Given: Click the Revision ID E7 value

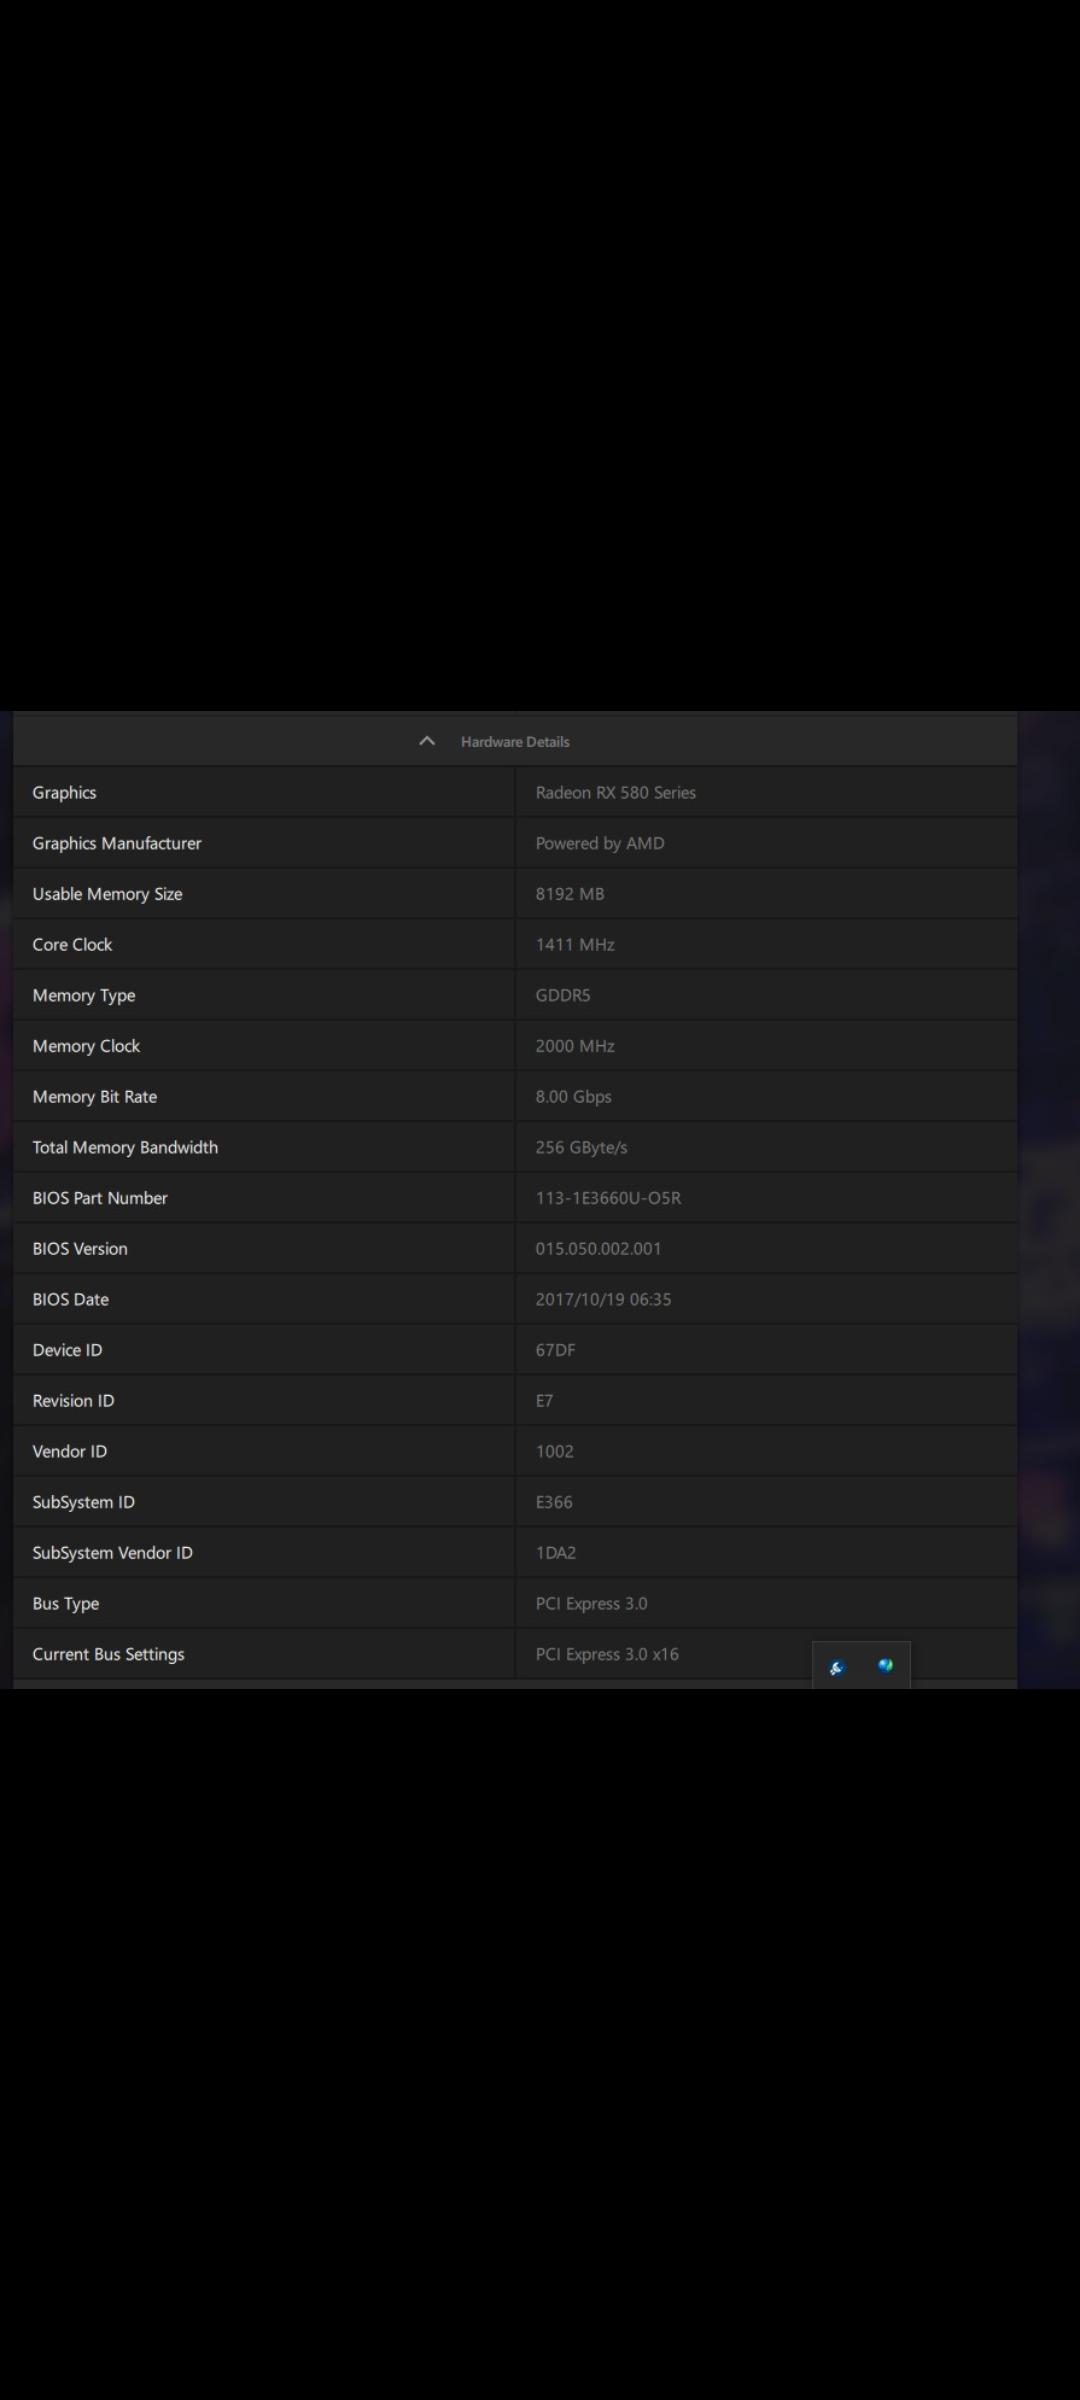Looking at the screenshot, I should click(544, 1401).
